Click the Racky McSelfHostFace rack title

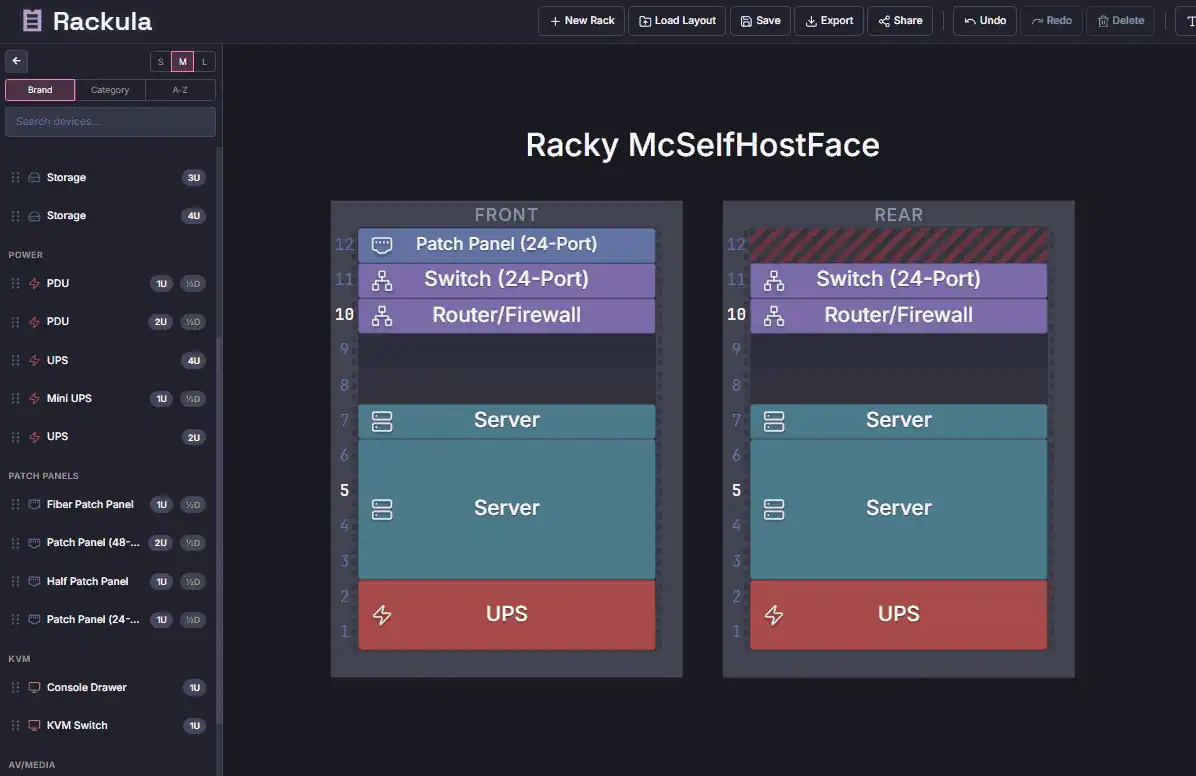click(702, 145)
